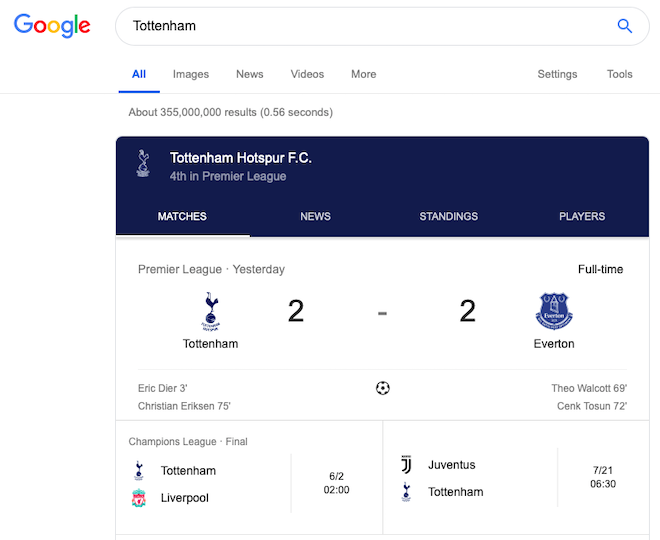
Task: Open the More search options dropdown
Action: [363, 74]
